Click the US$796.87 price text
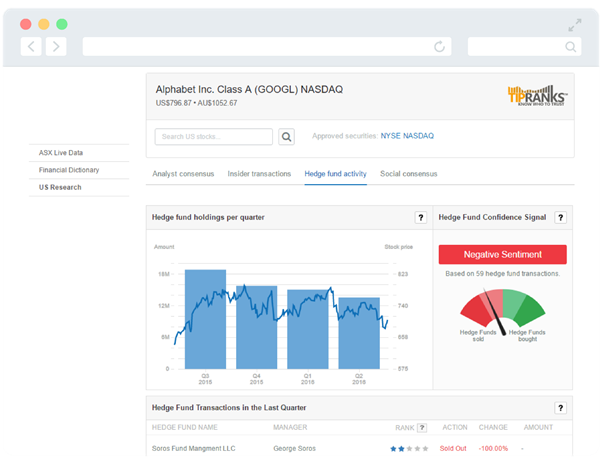The width and height of the screenshot is (602, 463). point(174,103)
